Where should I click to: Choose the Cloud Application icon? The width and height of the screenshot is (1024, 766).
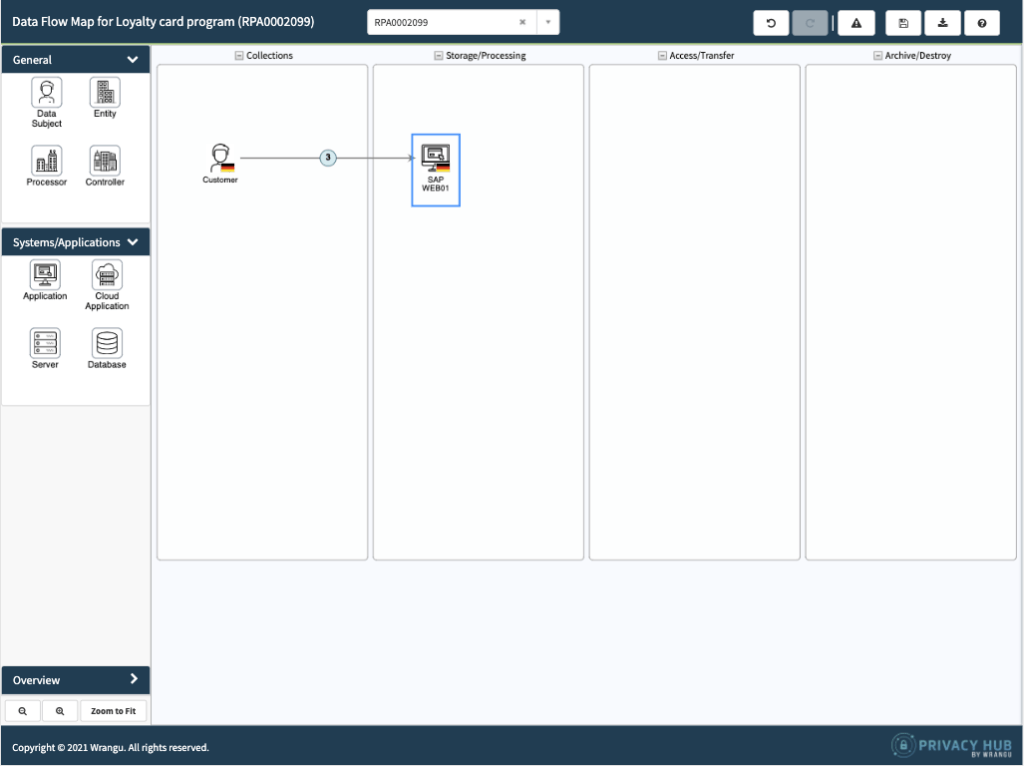click(107, 275)
